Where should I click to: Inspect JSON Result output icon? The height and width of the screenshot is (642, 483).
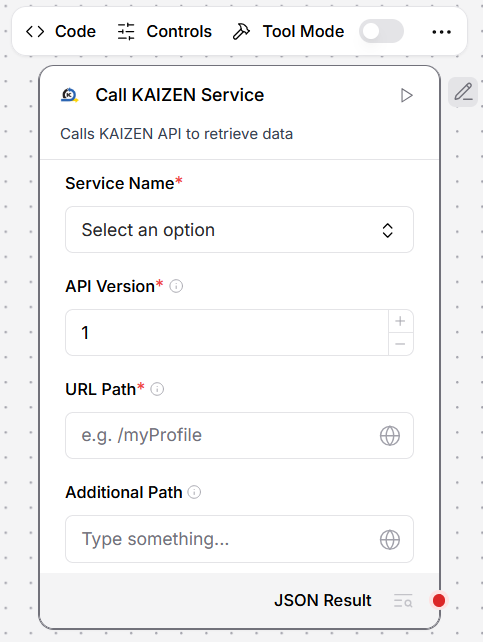pyautogui.click(x=403, y=601)
